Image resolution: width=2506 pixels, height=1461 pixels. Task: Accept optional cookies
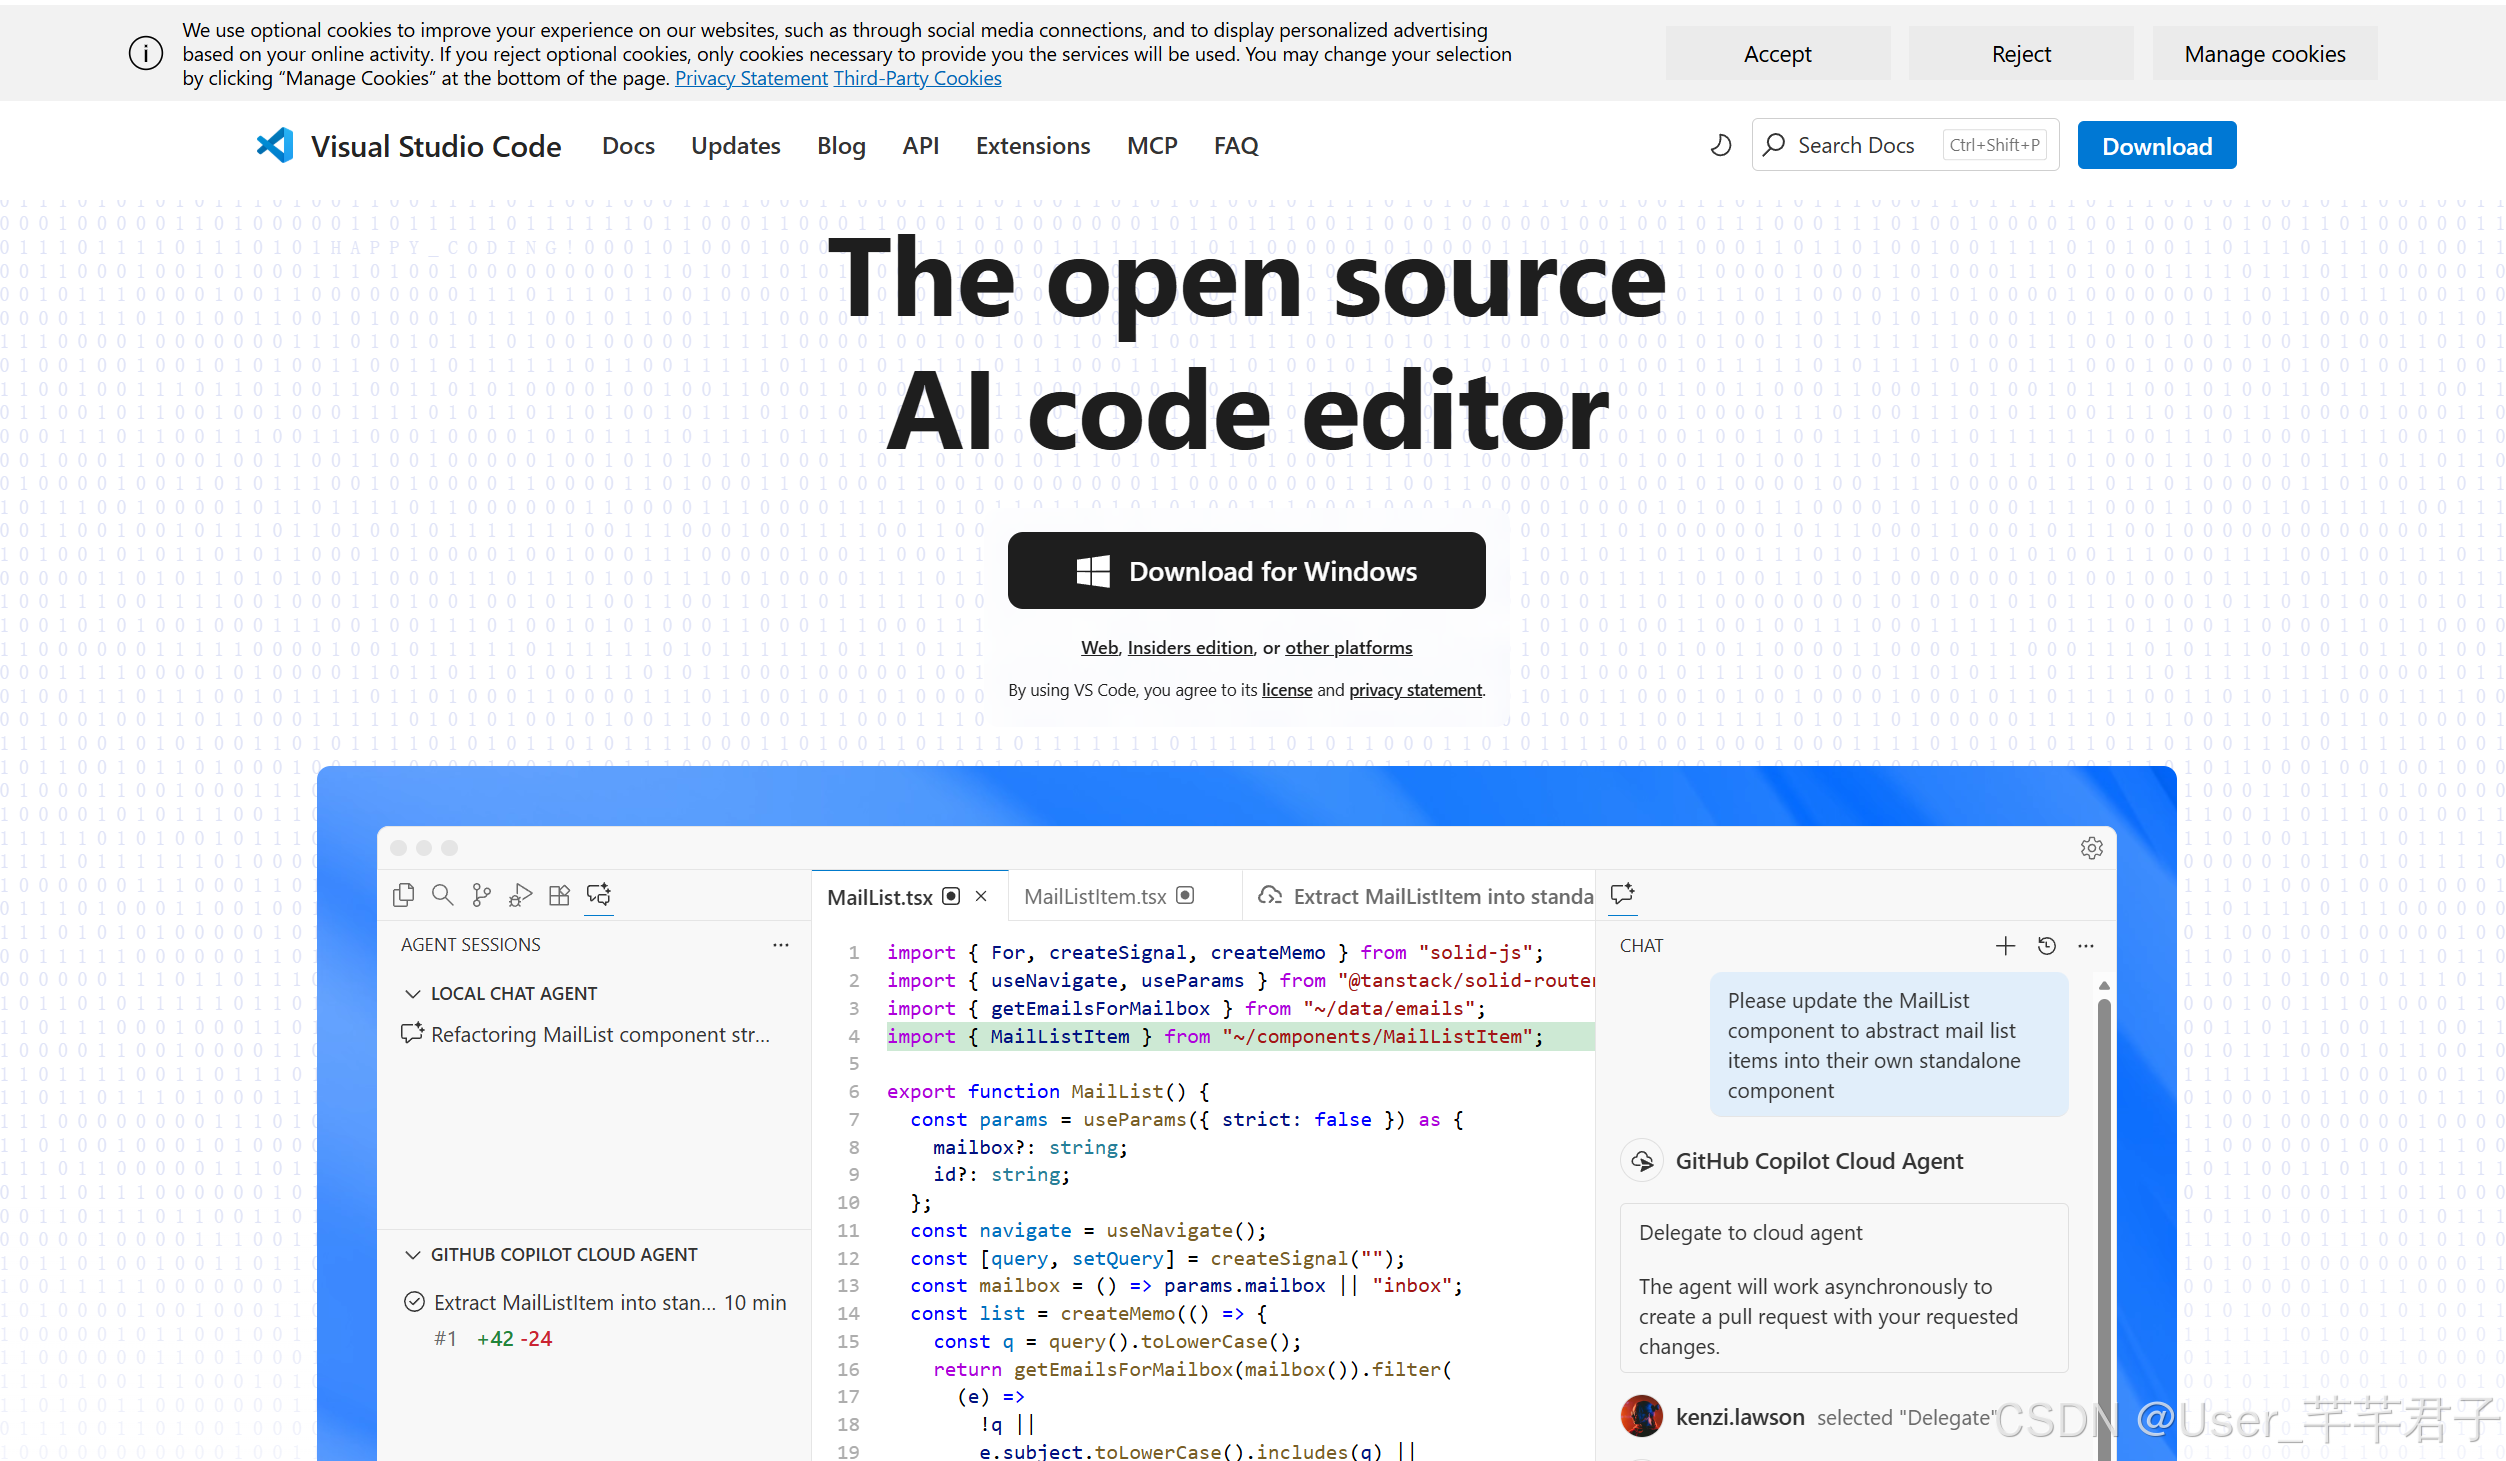tap(1777, 54)
